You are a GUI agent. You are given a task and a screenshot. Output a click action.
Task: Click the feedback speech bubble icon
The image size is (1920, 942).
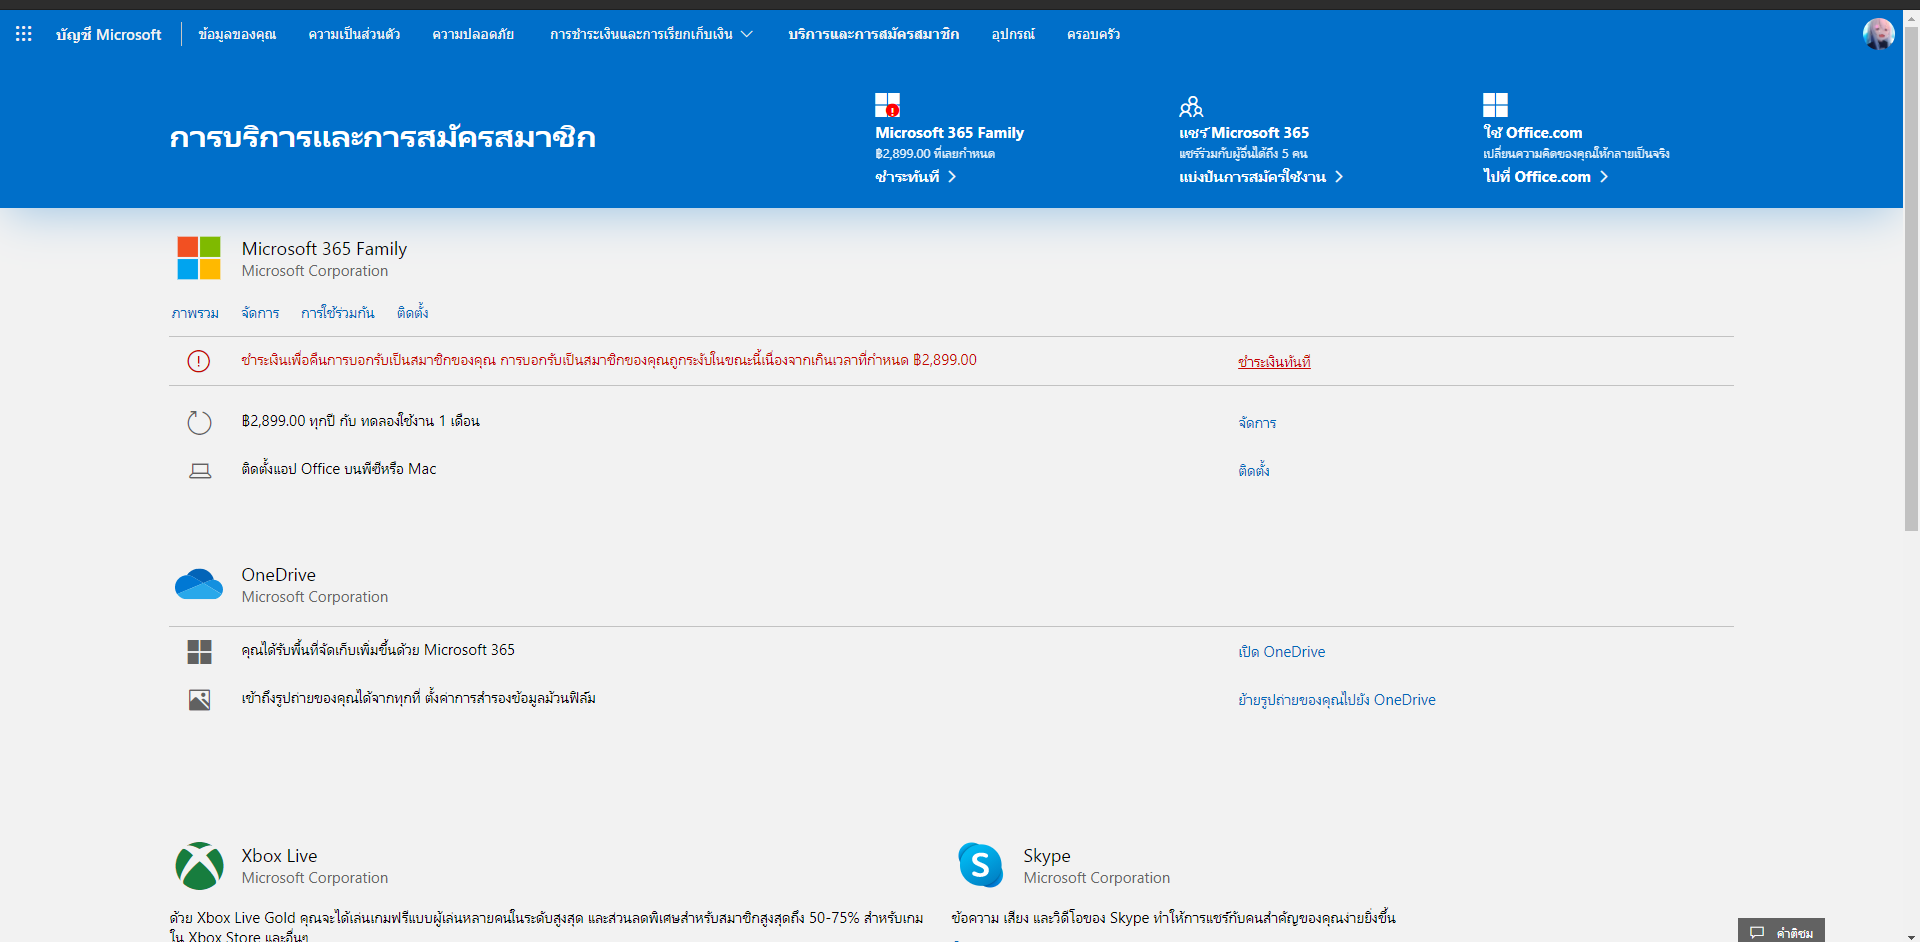1757,933
